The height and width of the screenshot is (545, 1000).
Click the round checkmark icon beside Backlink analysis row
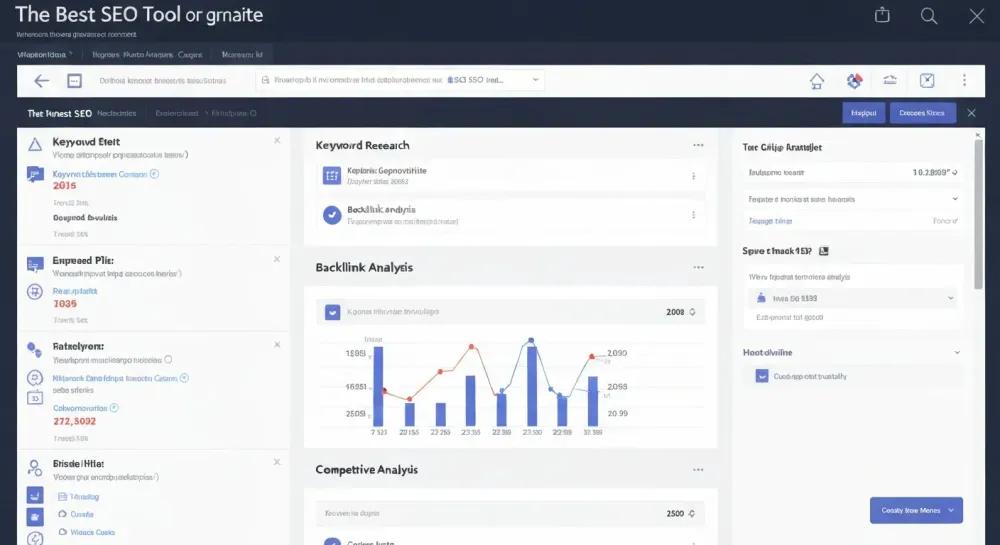tap(332, 215)
